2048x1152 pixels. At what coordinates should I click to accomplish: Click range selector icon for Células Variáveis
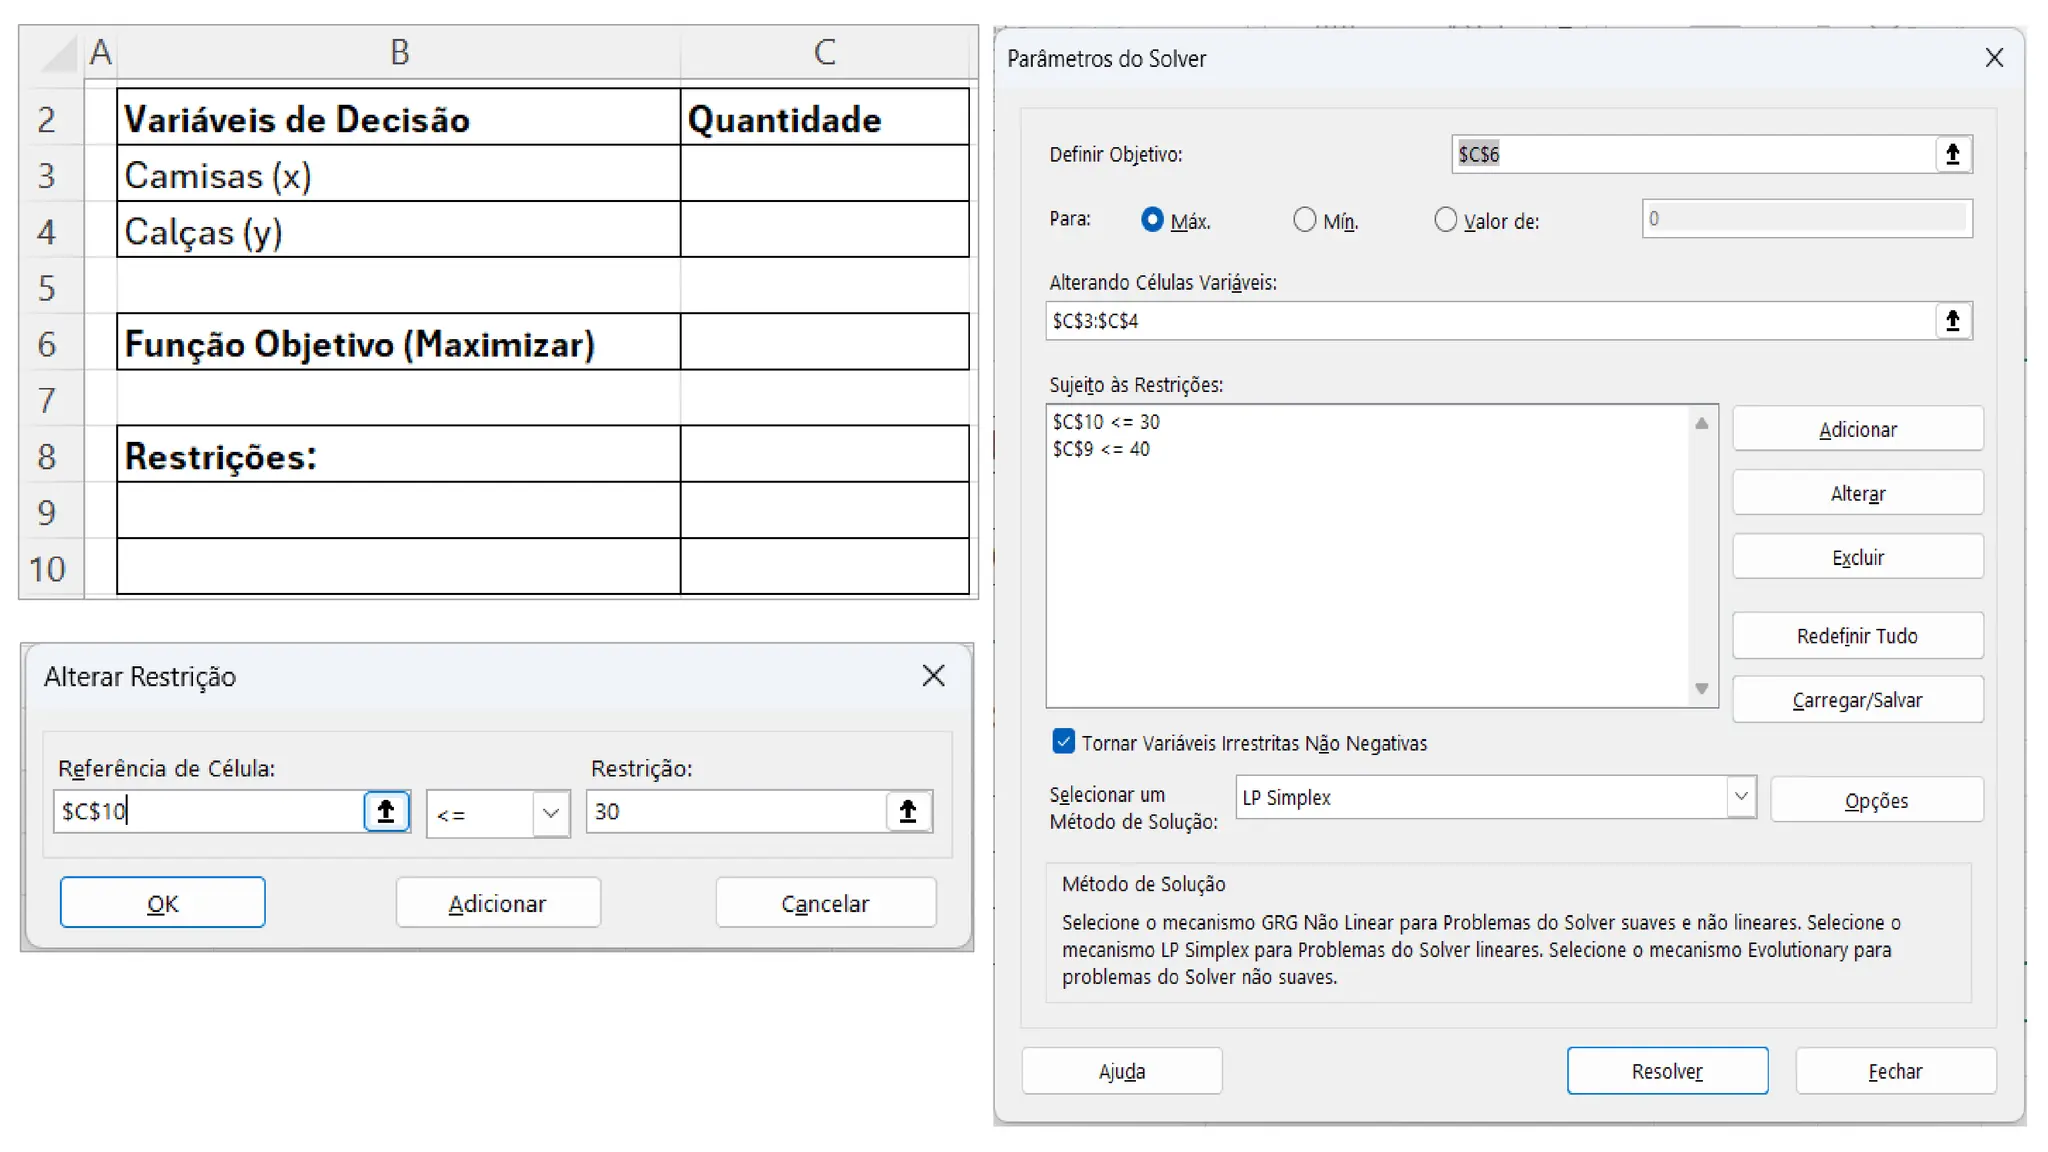click(x=1952, y=321)
